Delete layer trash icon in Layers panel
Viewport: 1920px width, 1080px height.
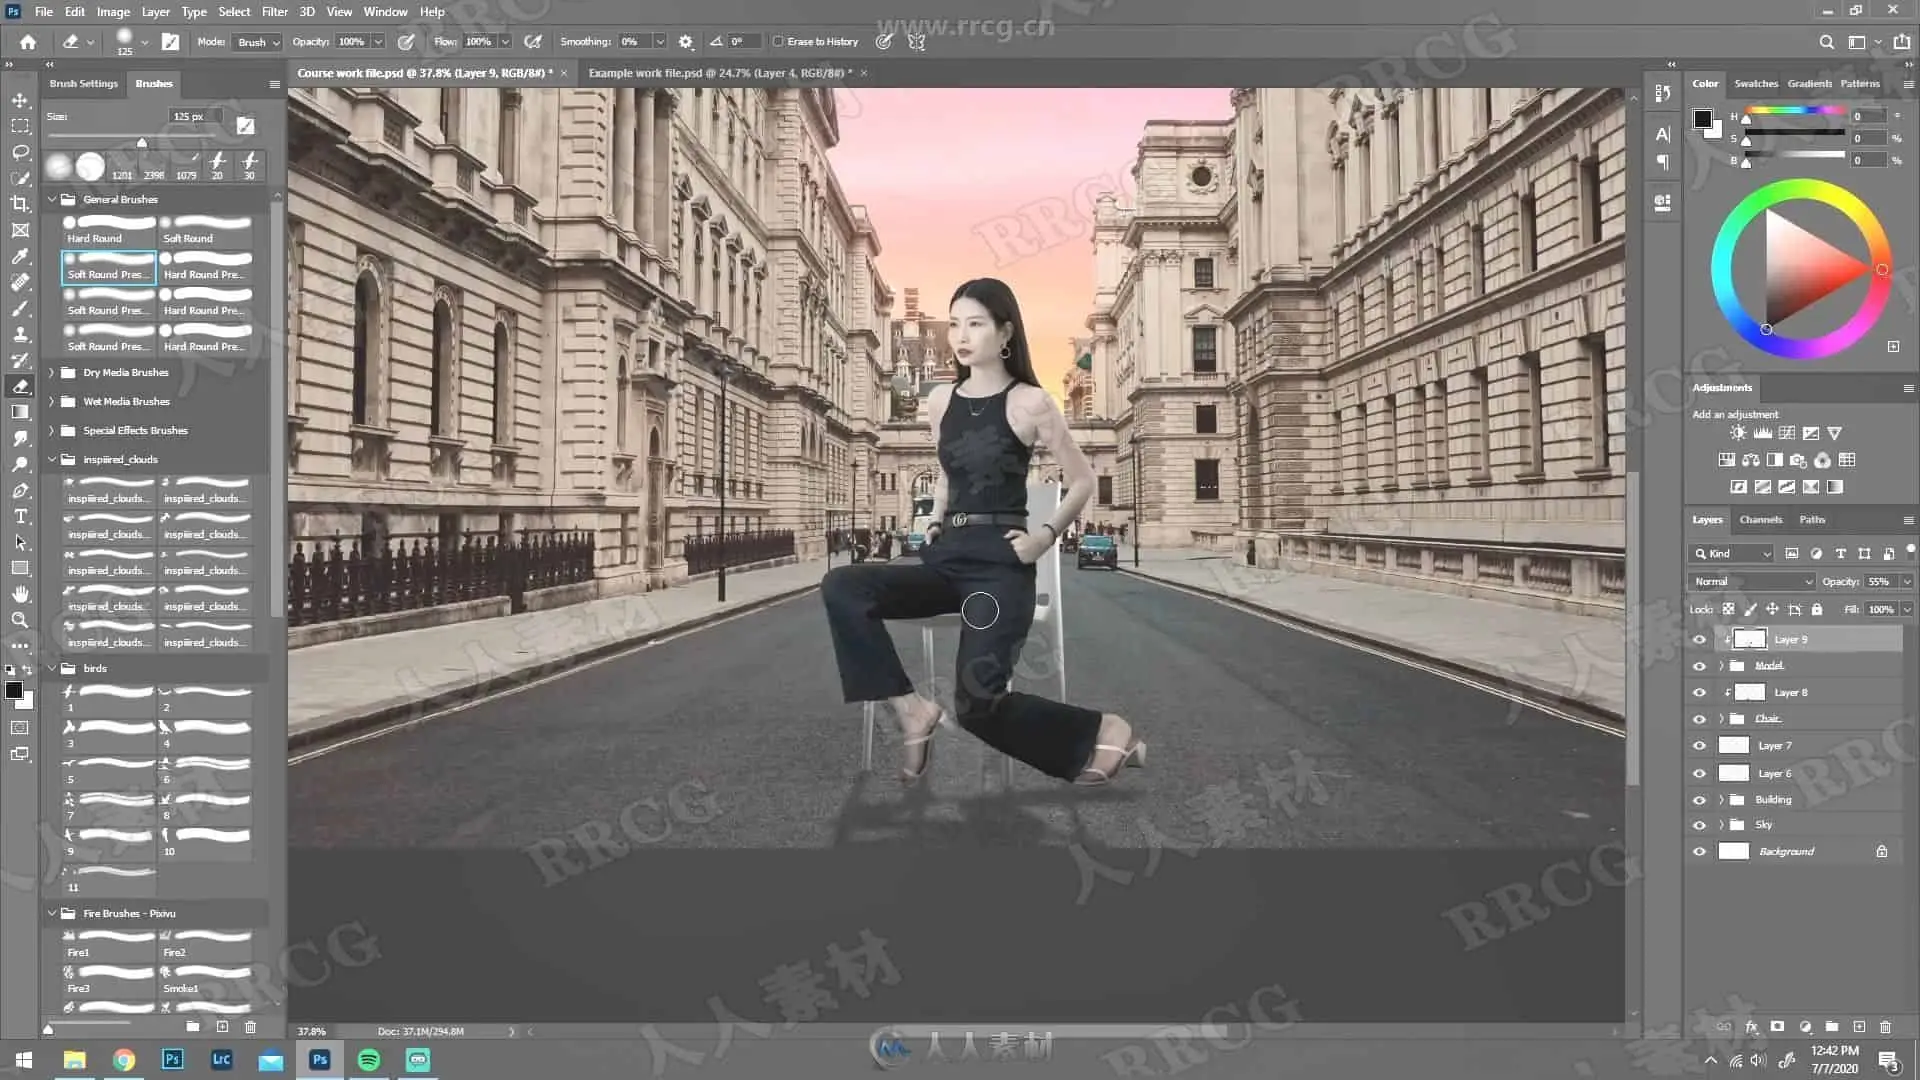[x=1885, y=1027]
